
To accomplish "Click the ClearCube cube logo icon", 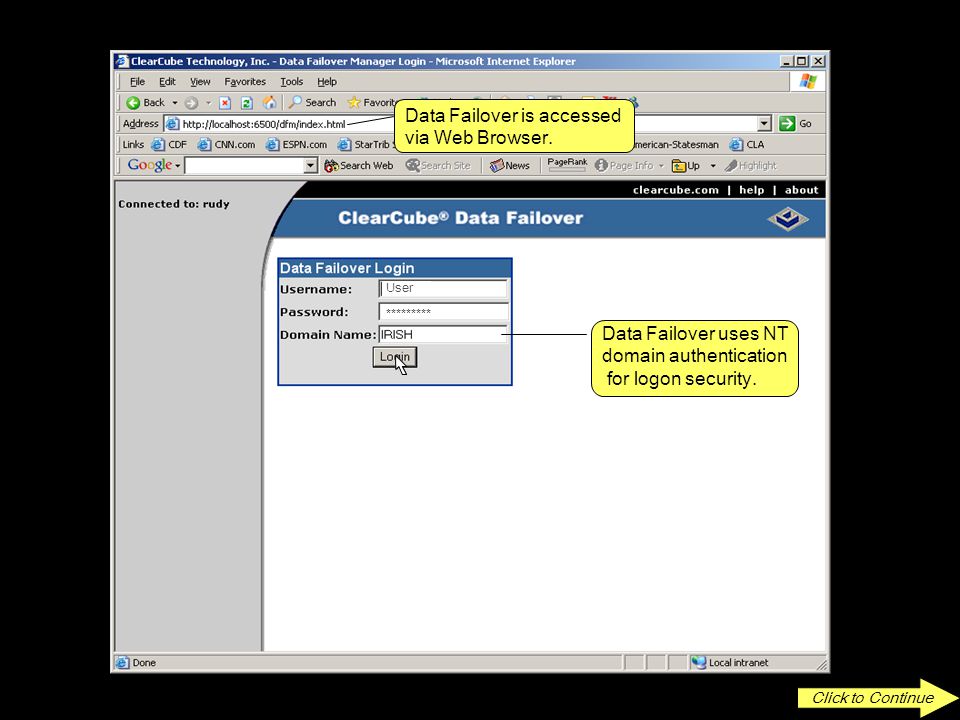I will (x=788, y=219).
